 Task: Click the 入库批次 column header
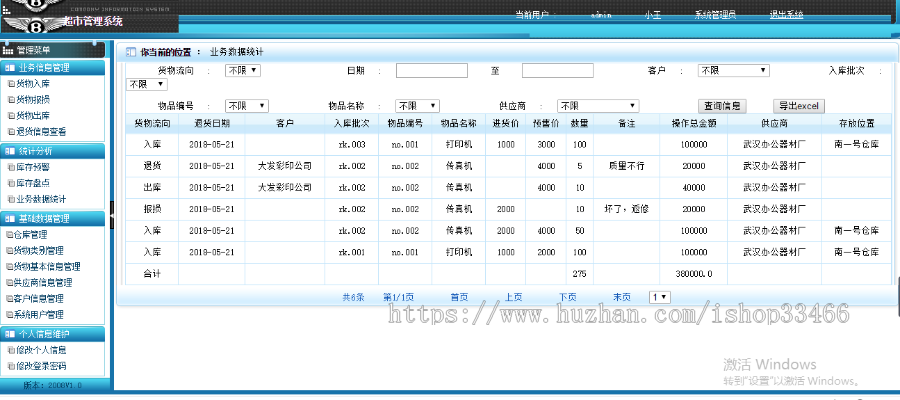(352, 123)
